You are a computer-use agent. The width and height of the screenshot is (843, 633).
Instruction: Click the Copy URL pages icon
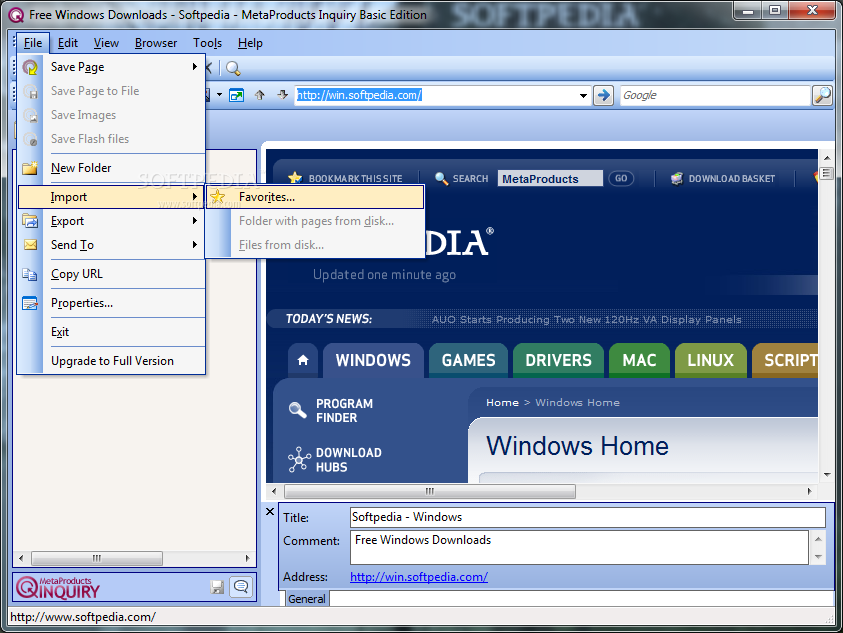click(x=30, y=274)
